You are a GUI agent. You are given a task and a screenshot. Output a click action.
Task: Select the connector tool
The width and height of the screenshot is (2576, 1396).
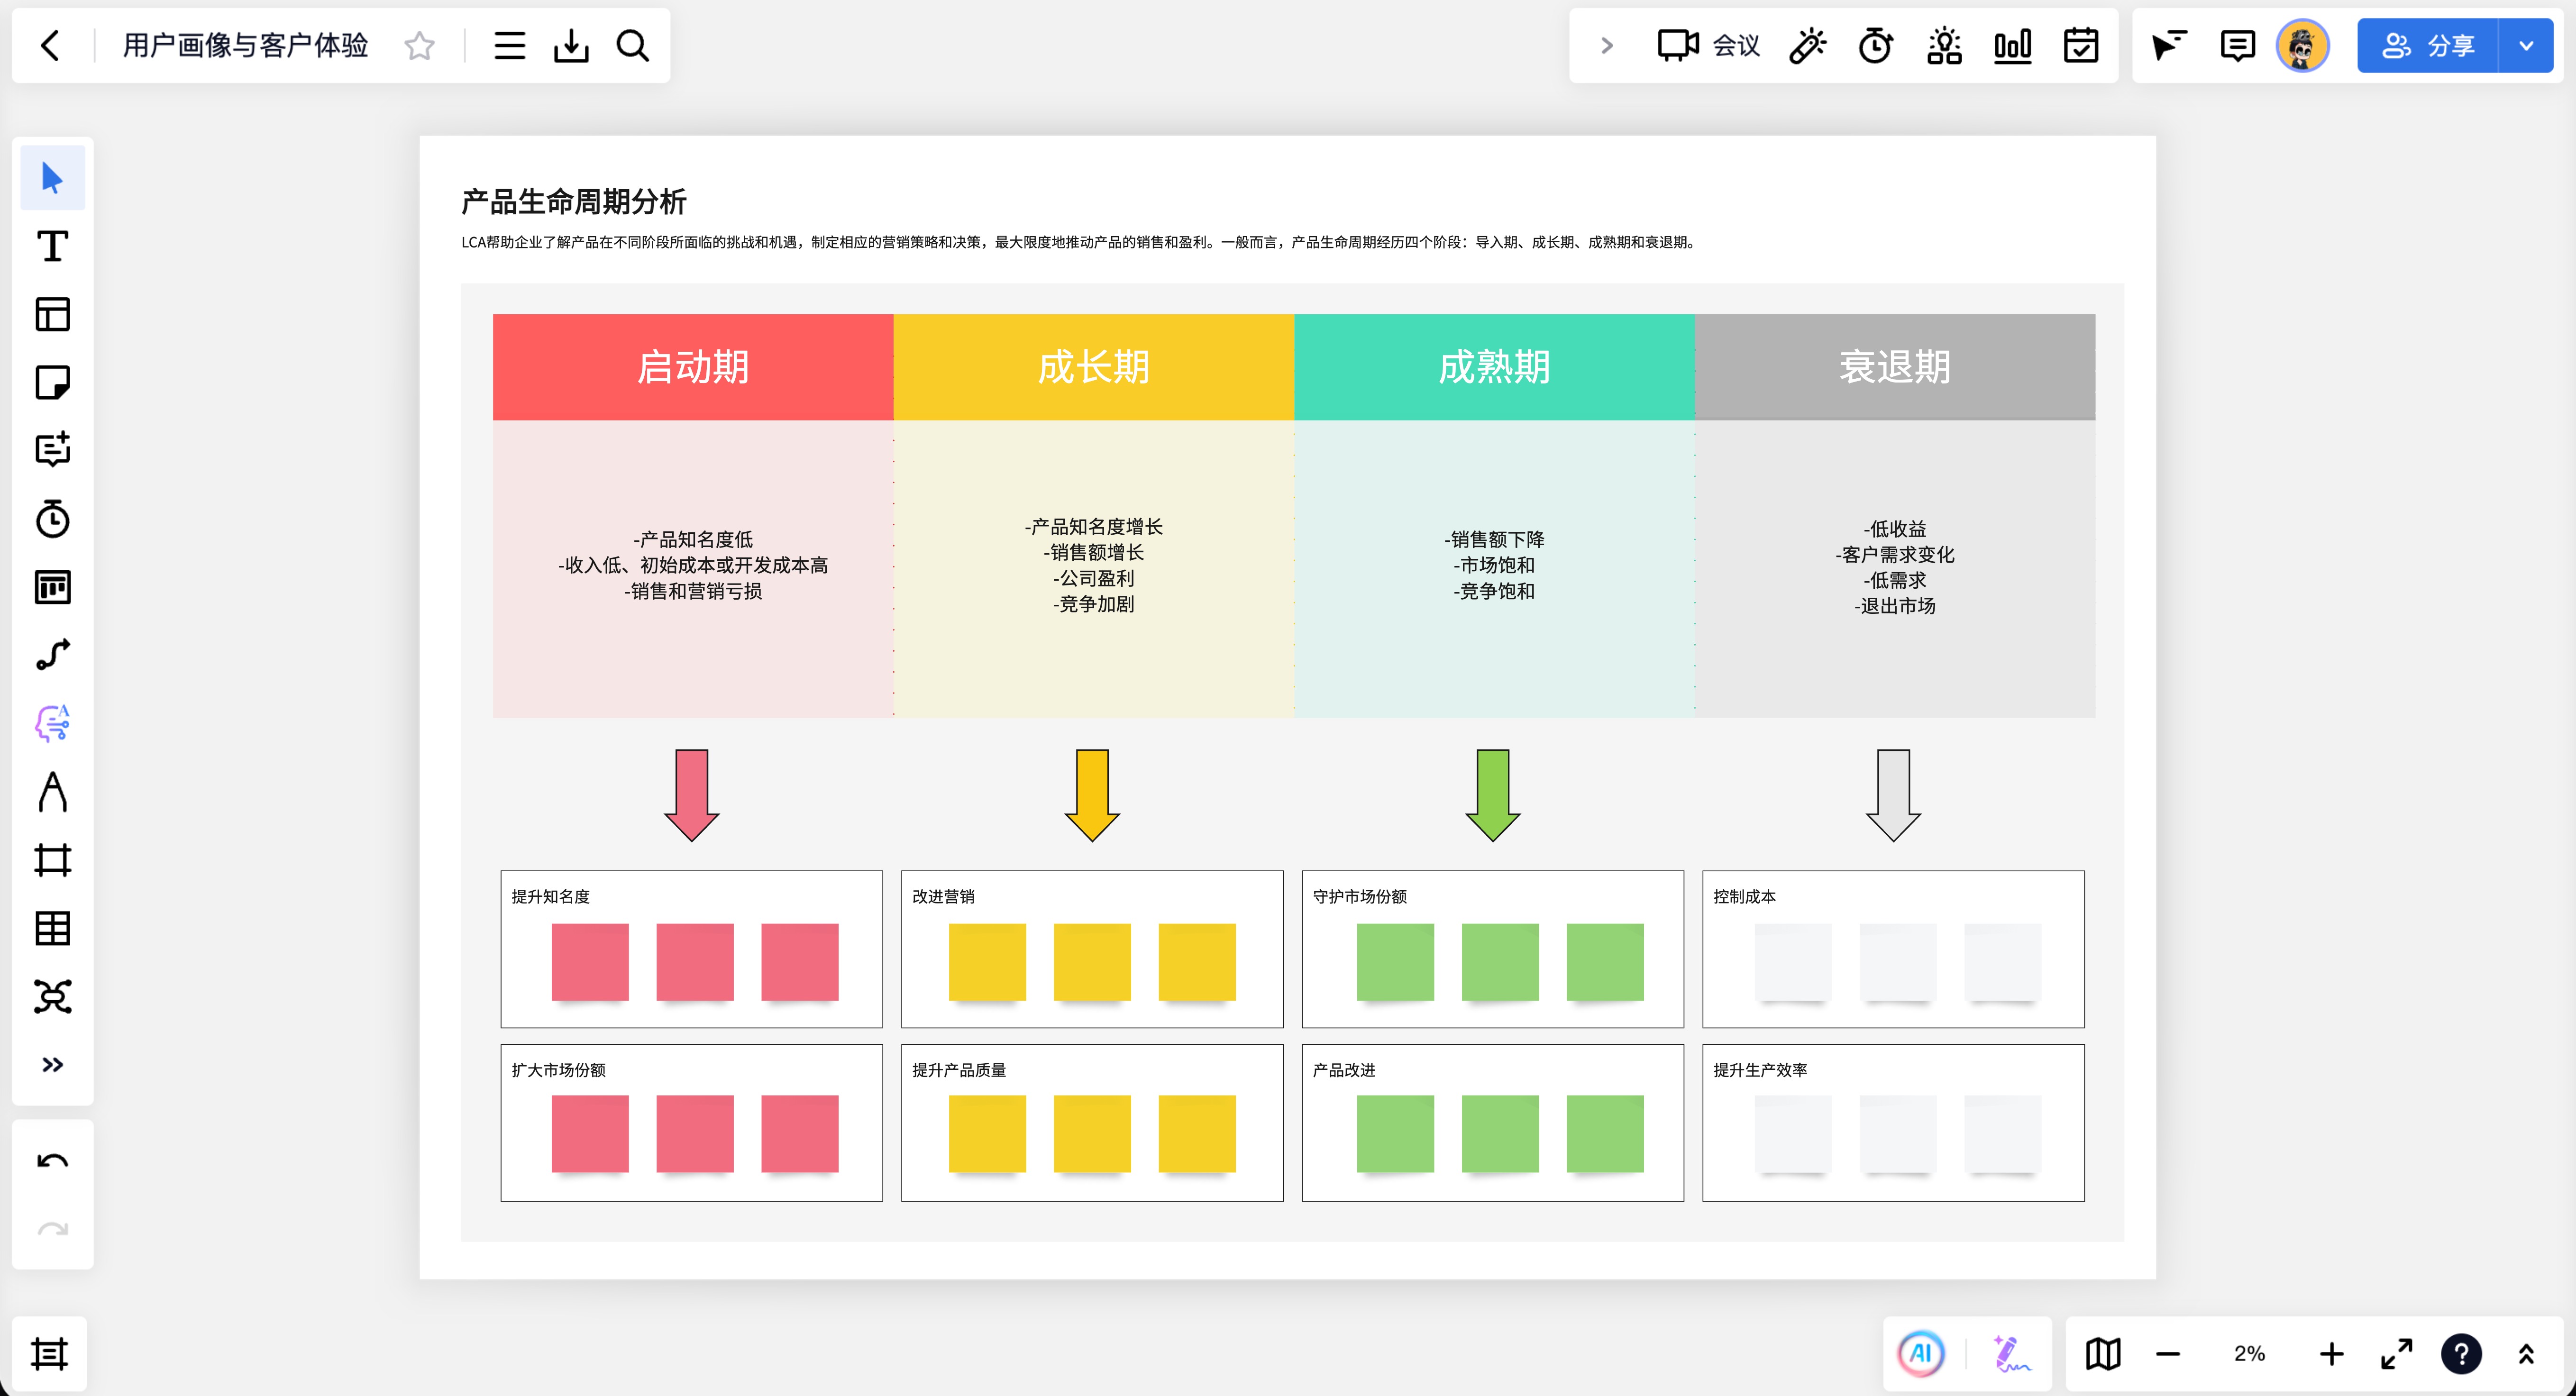[x=52, y=655]
